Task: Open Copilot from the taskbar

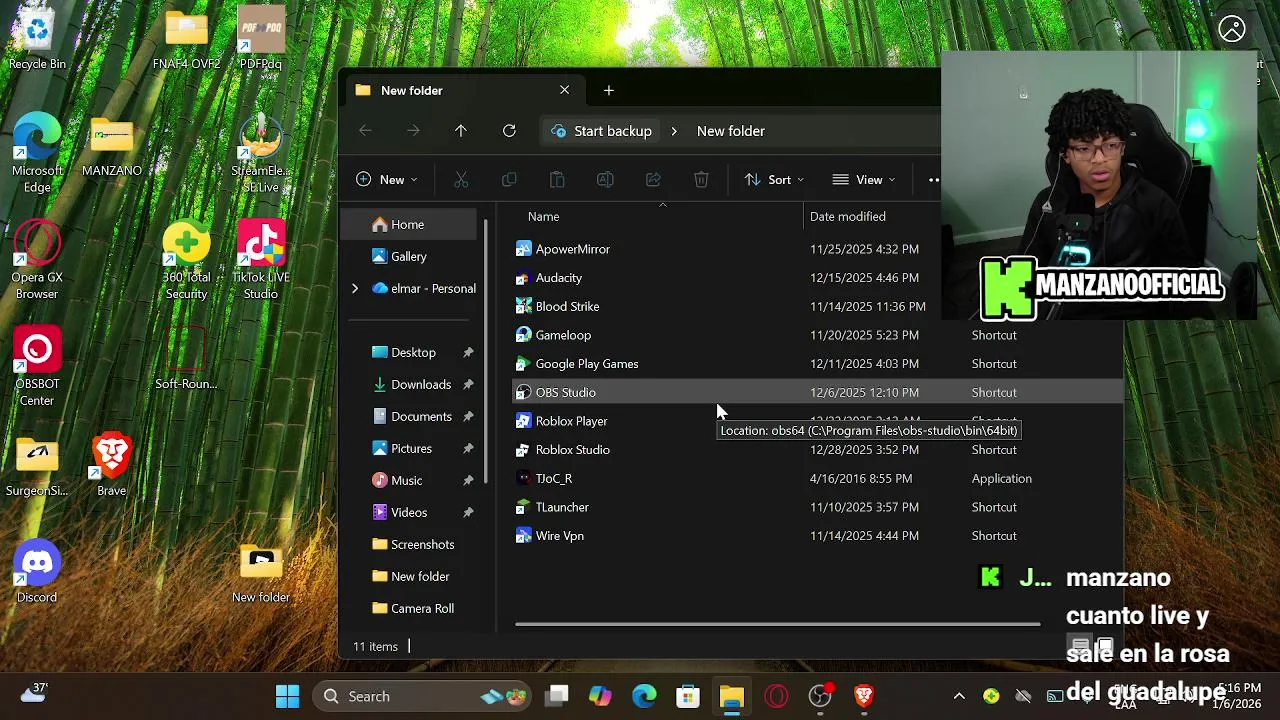Action: (x=600, y=696)
